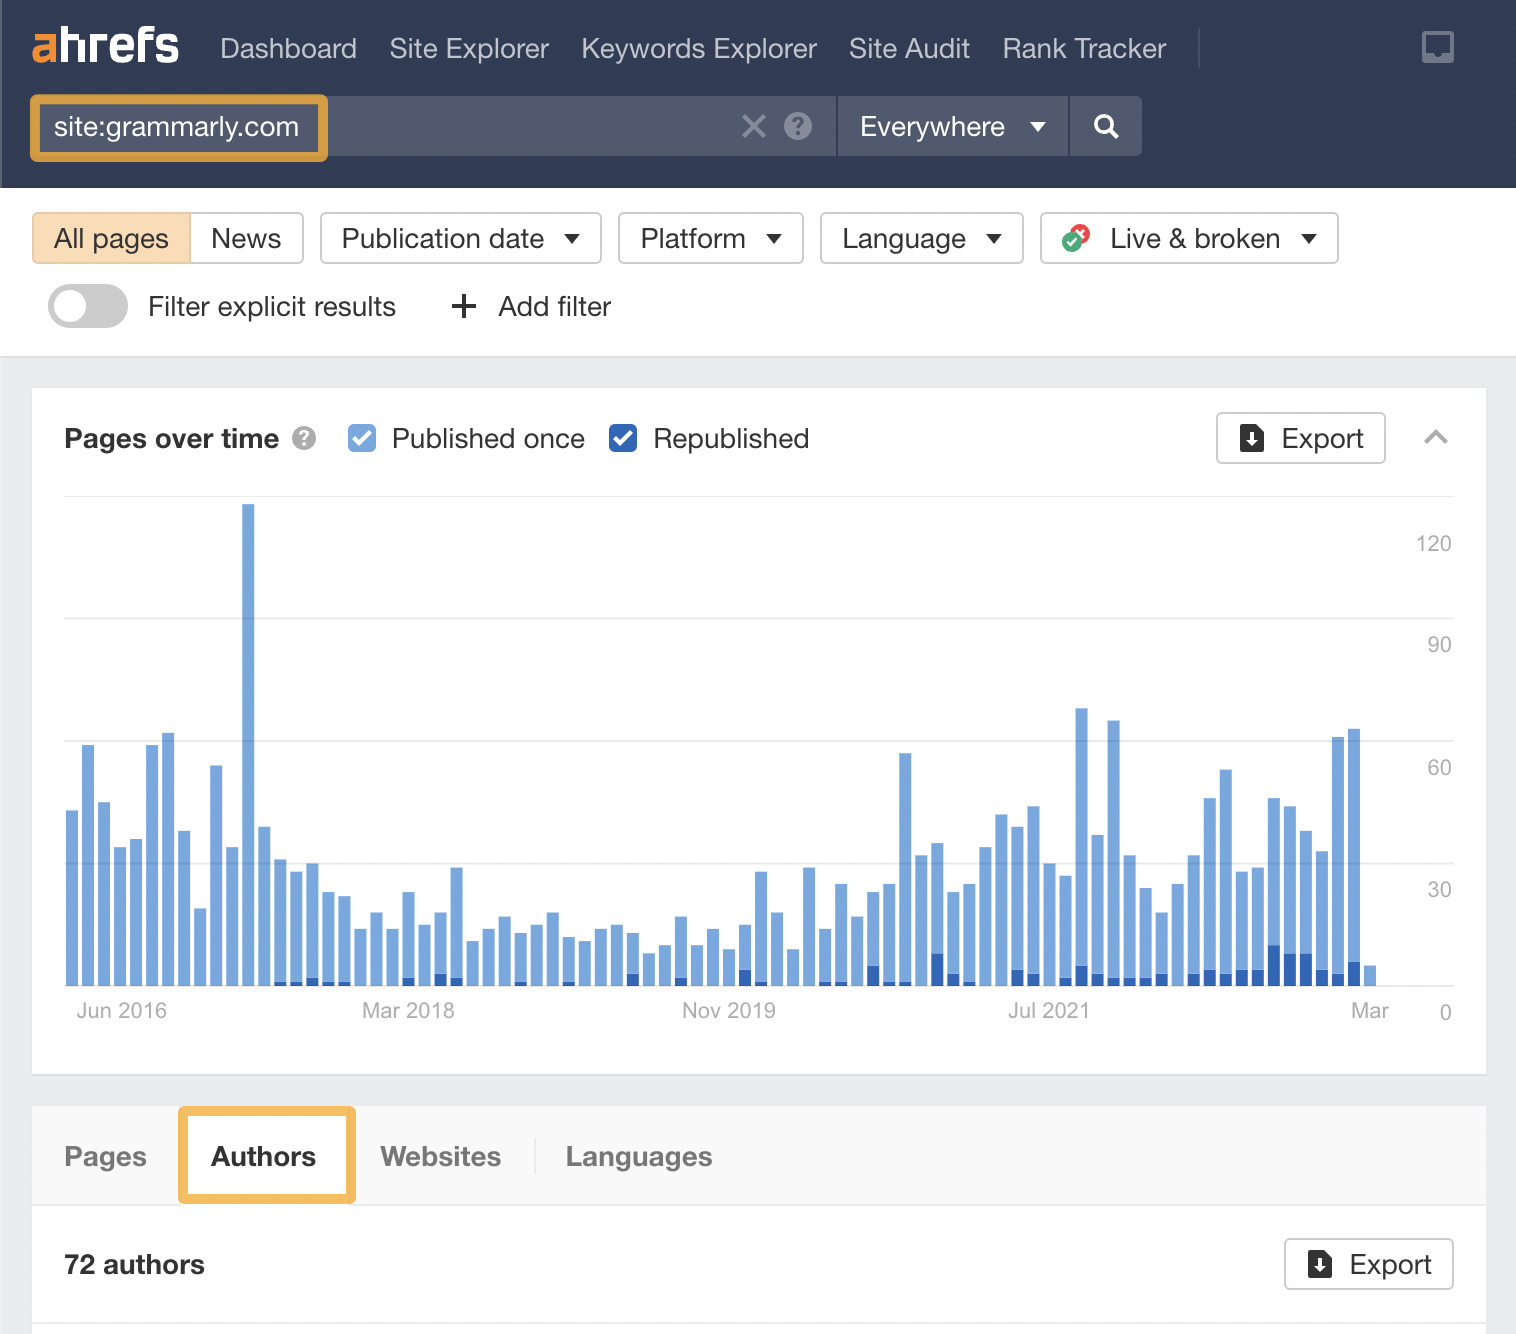1516x1334 pixels.
Task: Switch to the Websites tab
Action: point(440,1156)
